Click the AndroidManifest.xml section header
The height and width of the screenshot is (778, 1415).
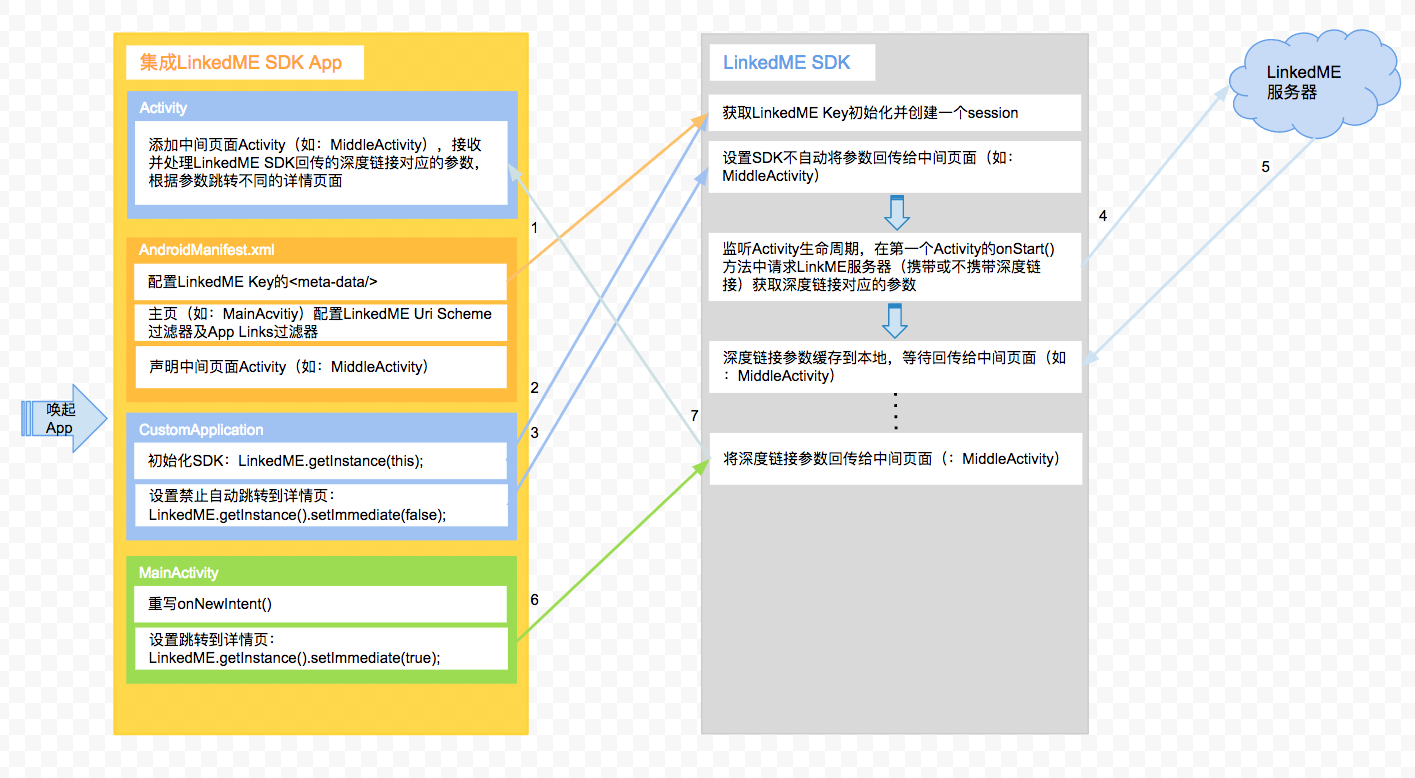click(206, 249)
